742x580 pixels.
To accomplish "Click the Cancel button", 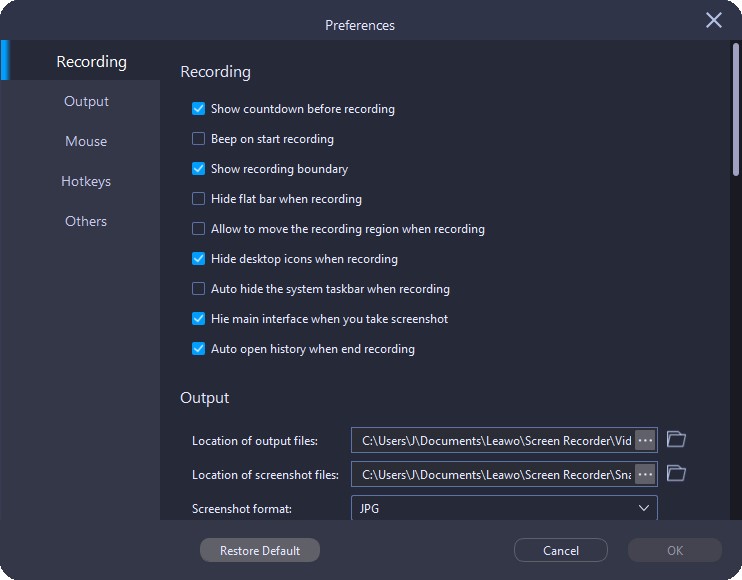I will [x=561, y=550].
